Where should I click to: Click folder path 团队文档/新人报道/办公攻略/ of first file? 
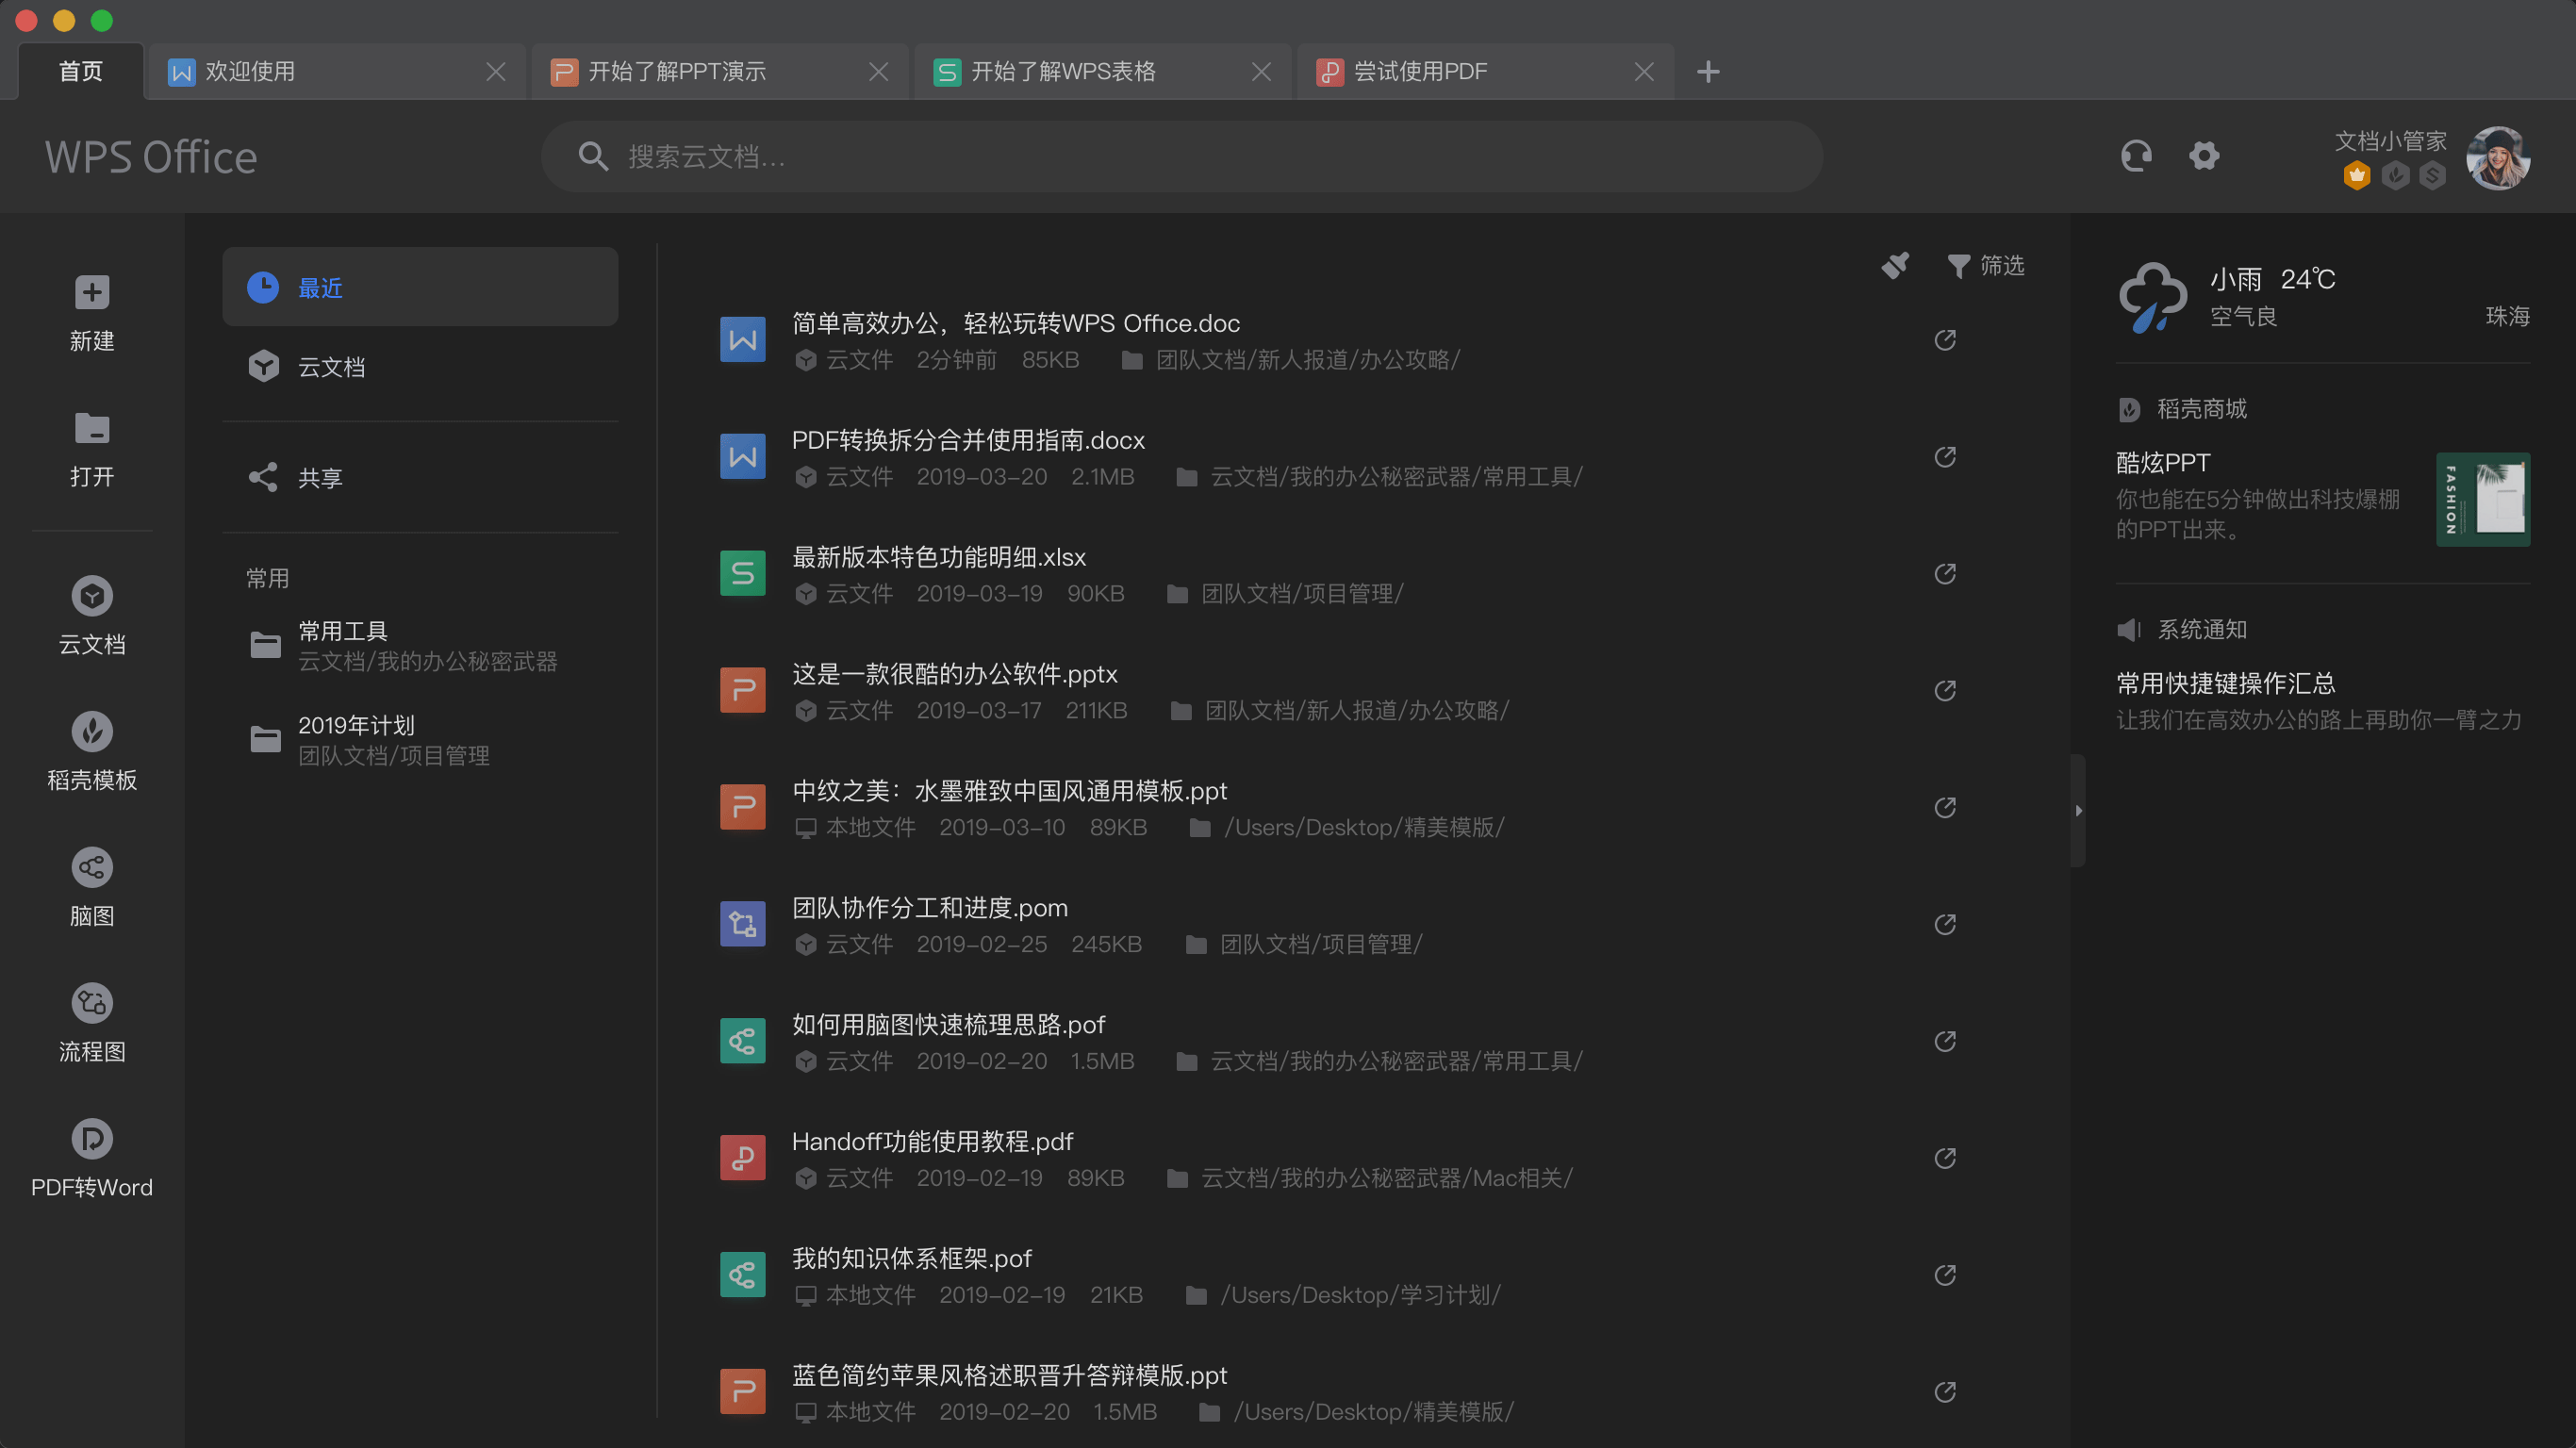[1308, 359]
